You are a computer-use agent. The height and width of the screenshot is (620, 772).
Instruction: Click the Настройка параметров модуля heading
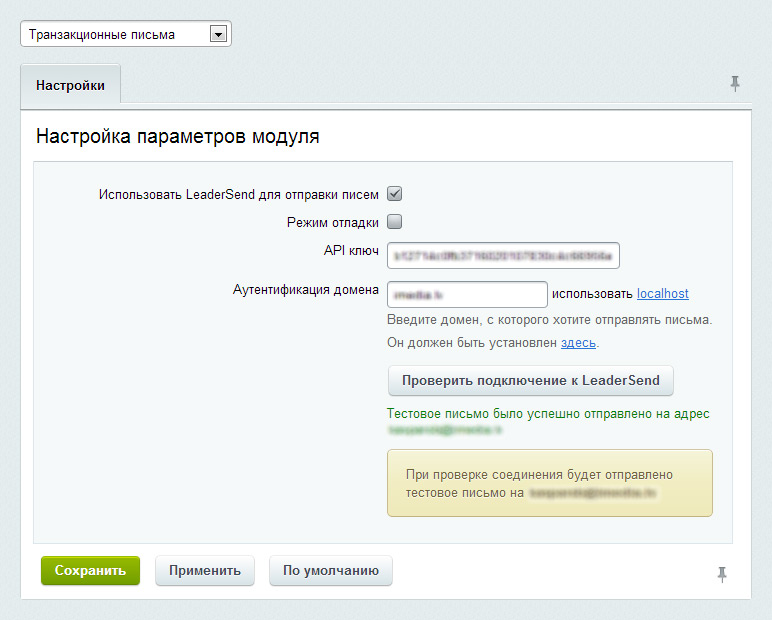point(178,136)
